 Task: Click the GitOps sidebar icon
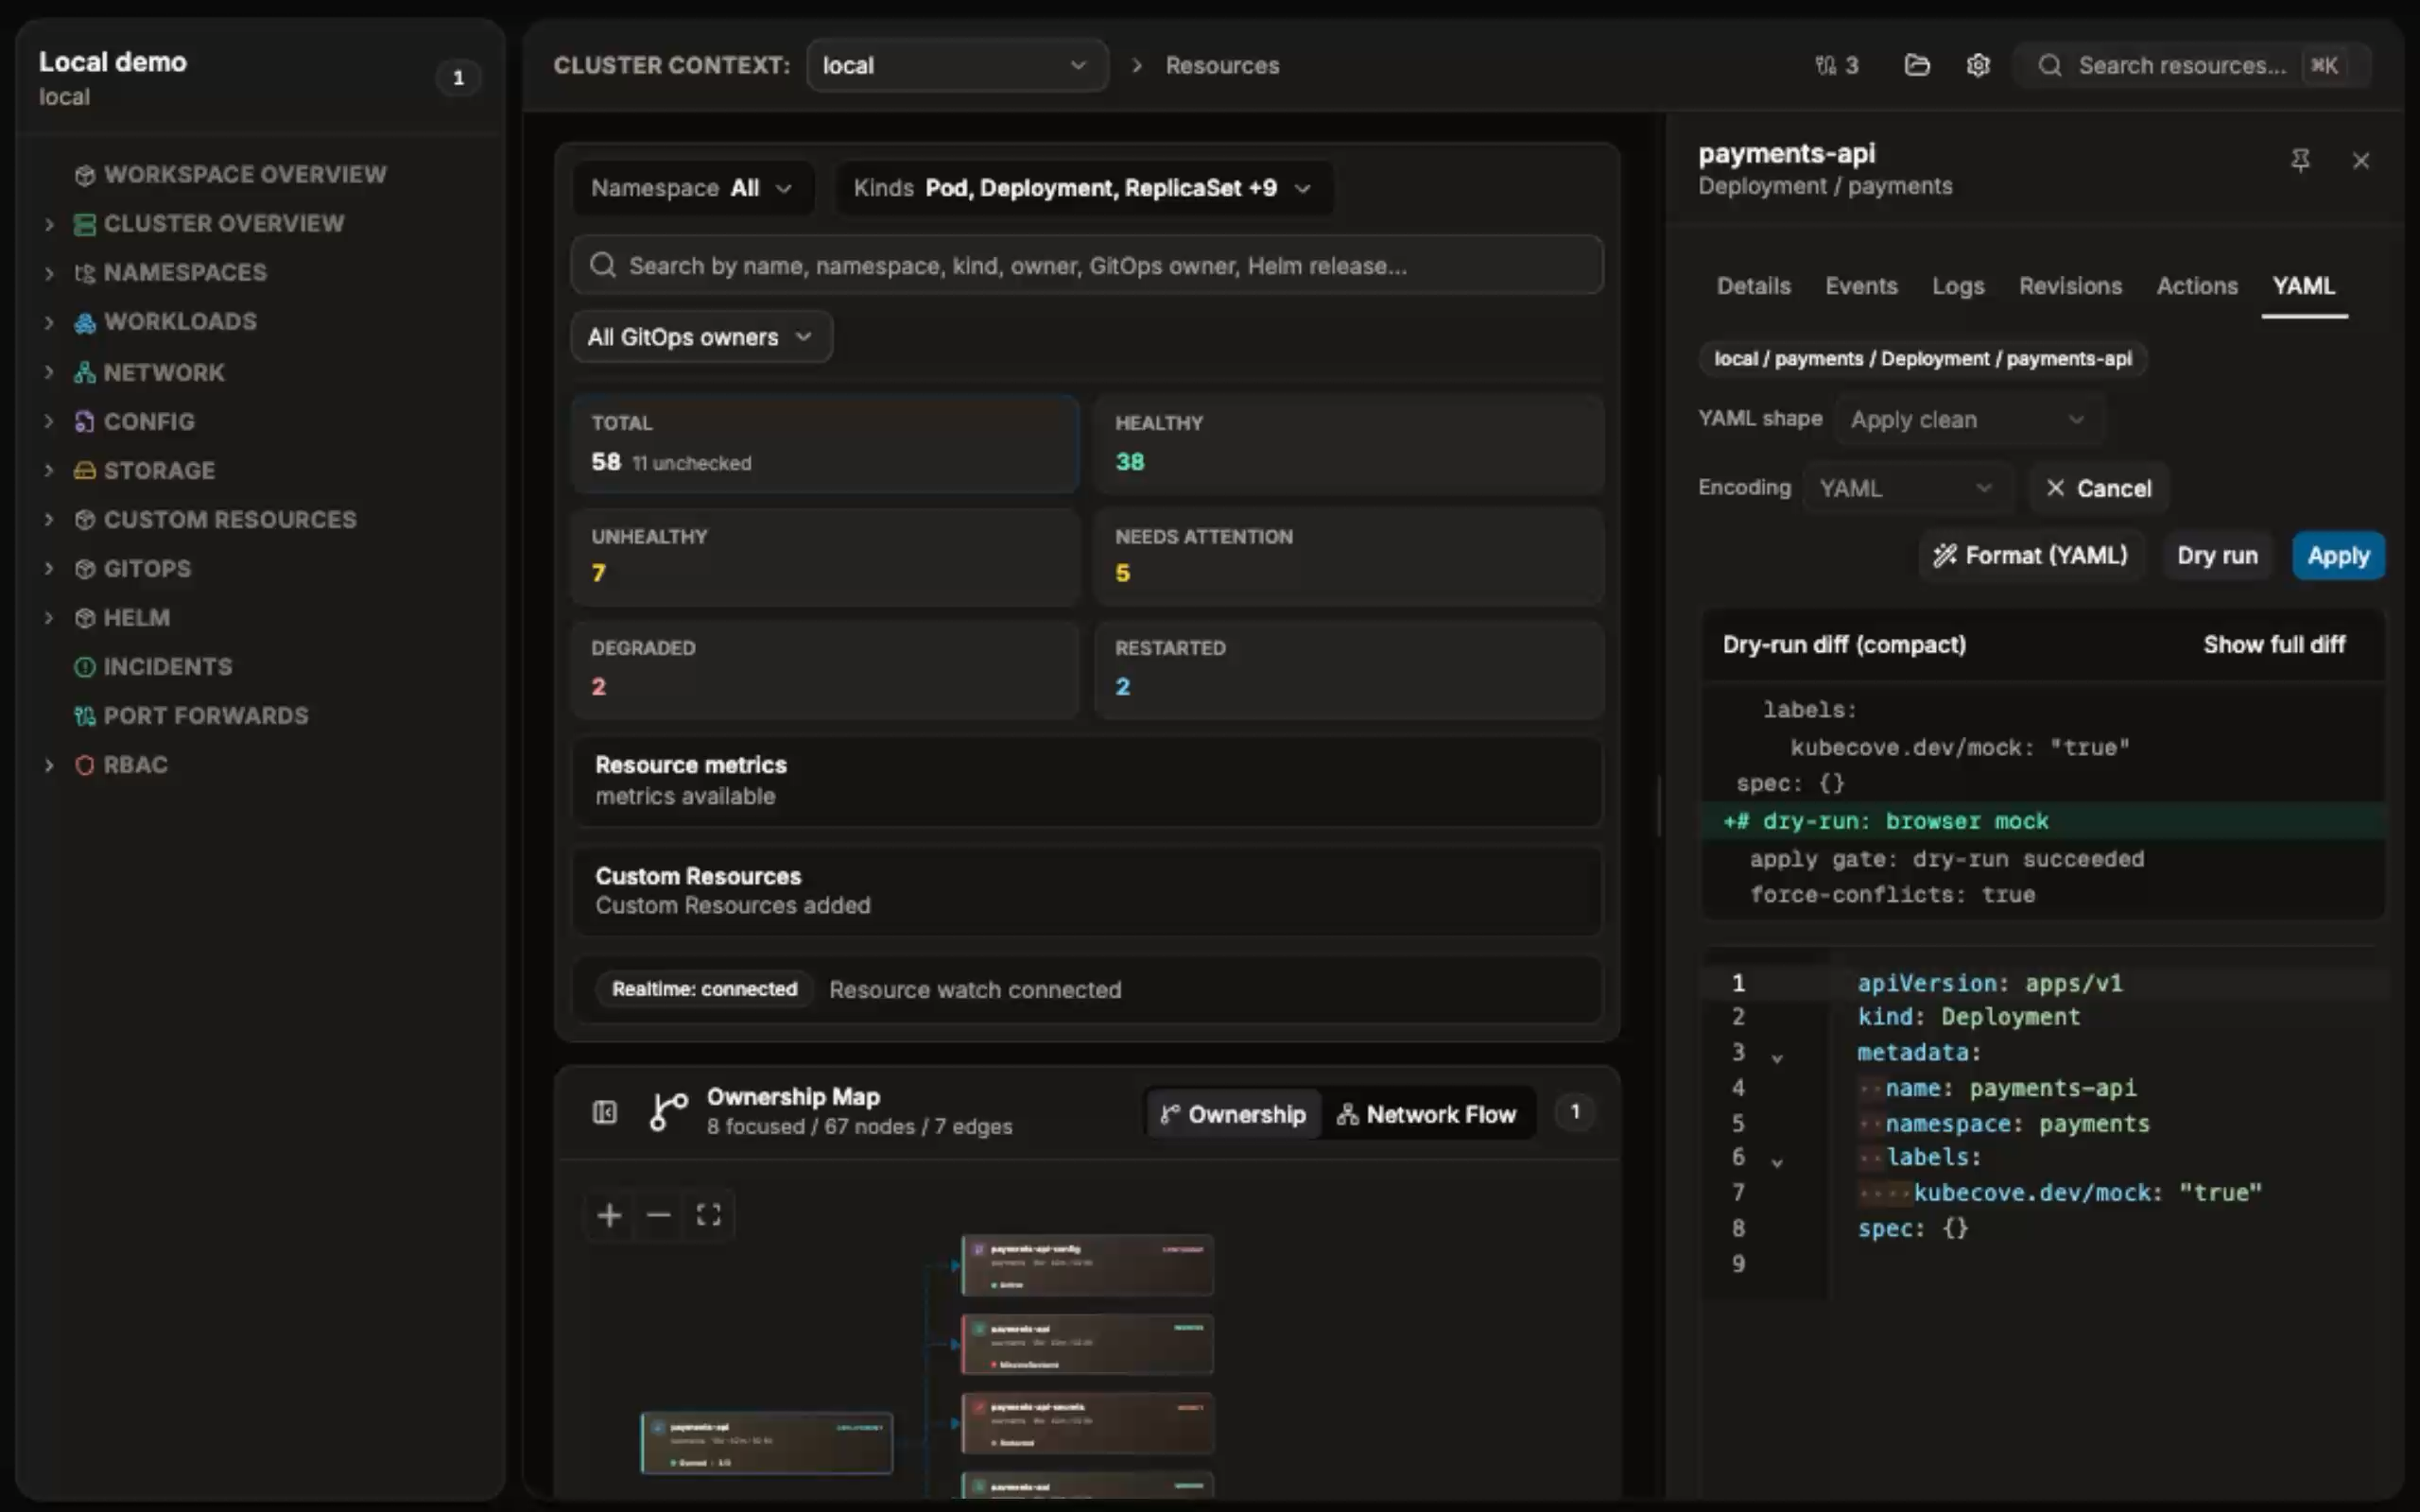point(85,568)
